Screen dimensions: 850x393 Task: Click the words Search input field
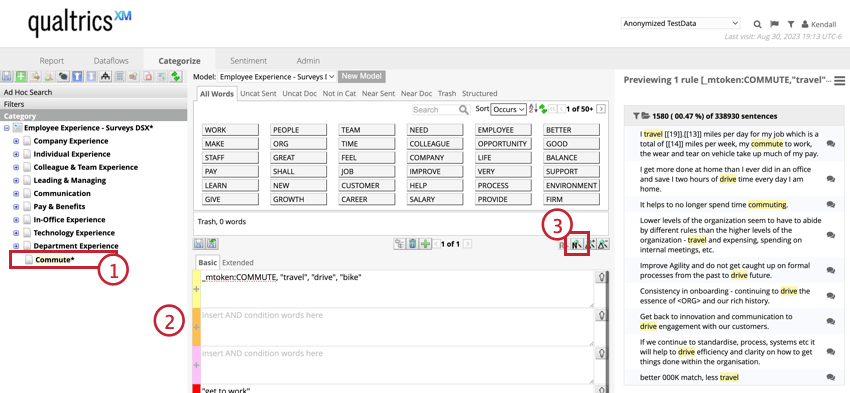tap(436, 109)
